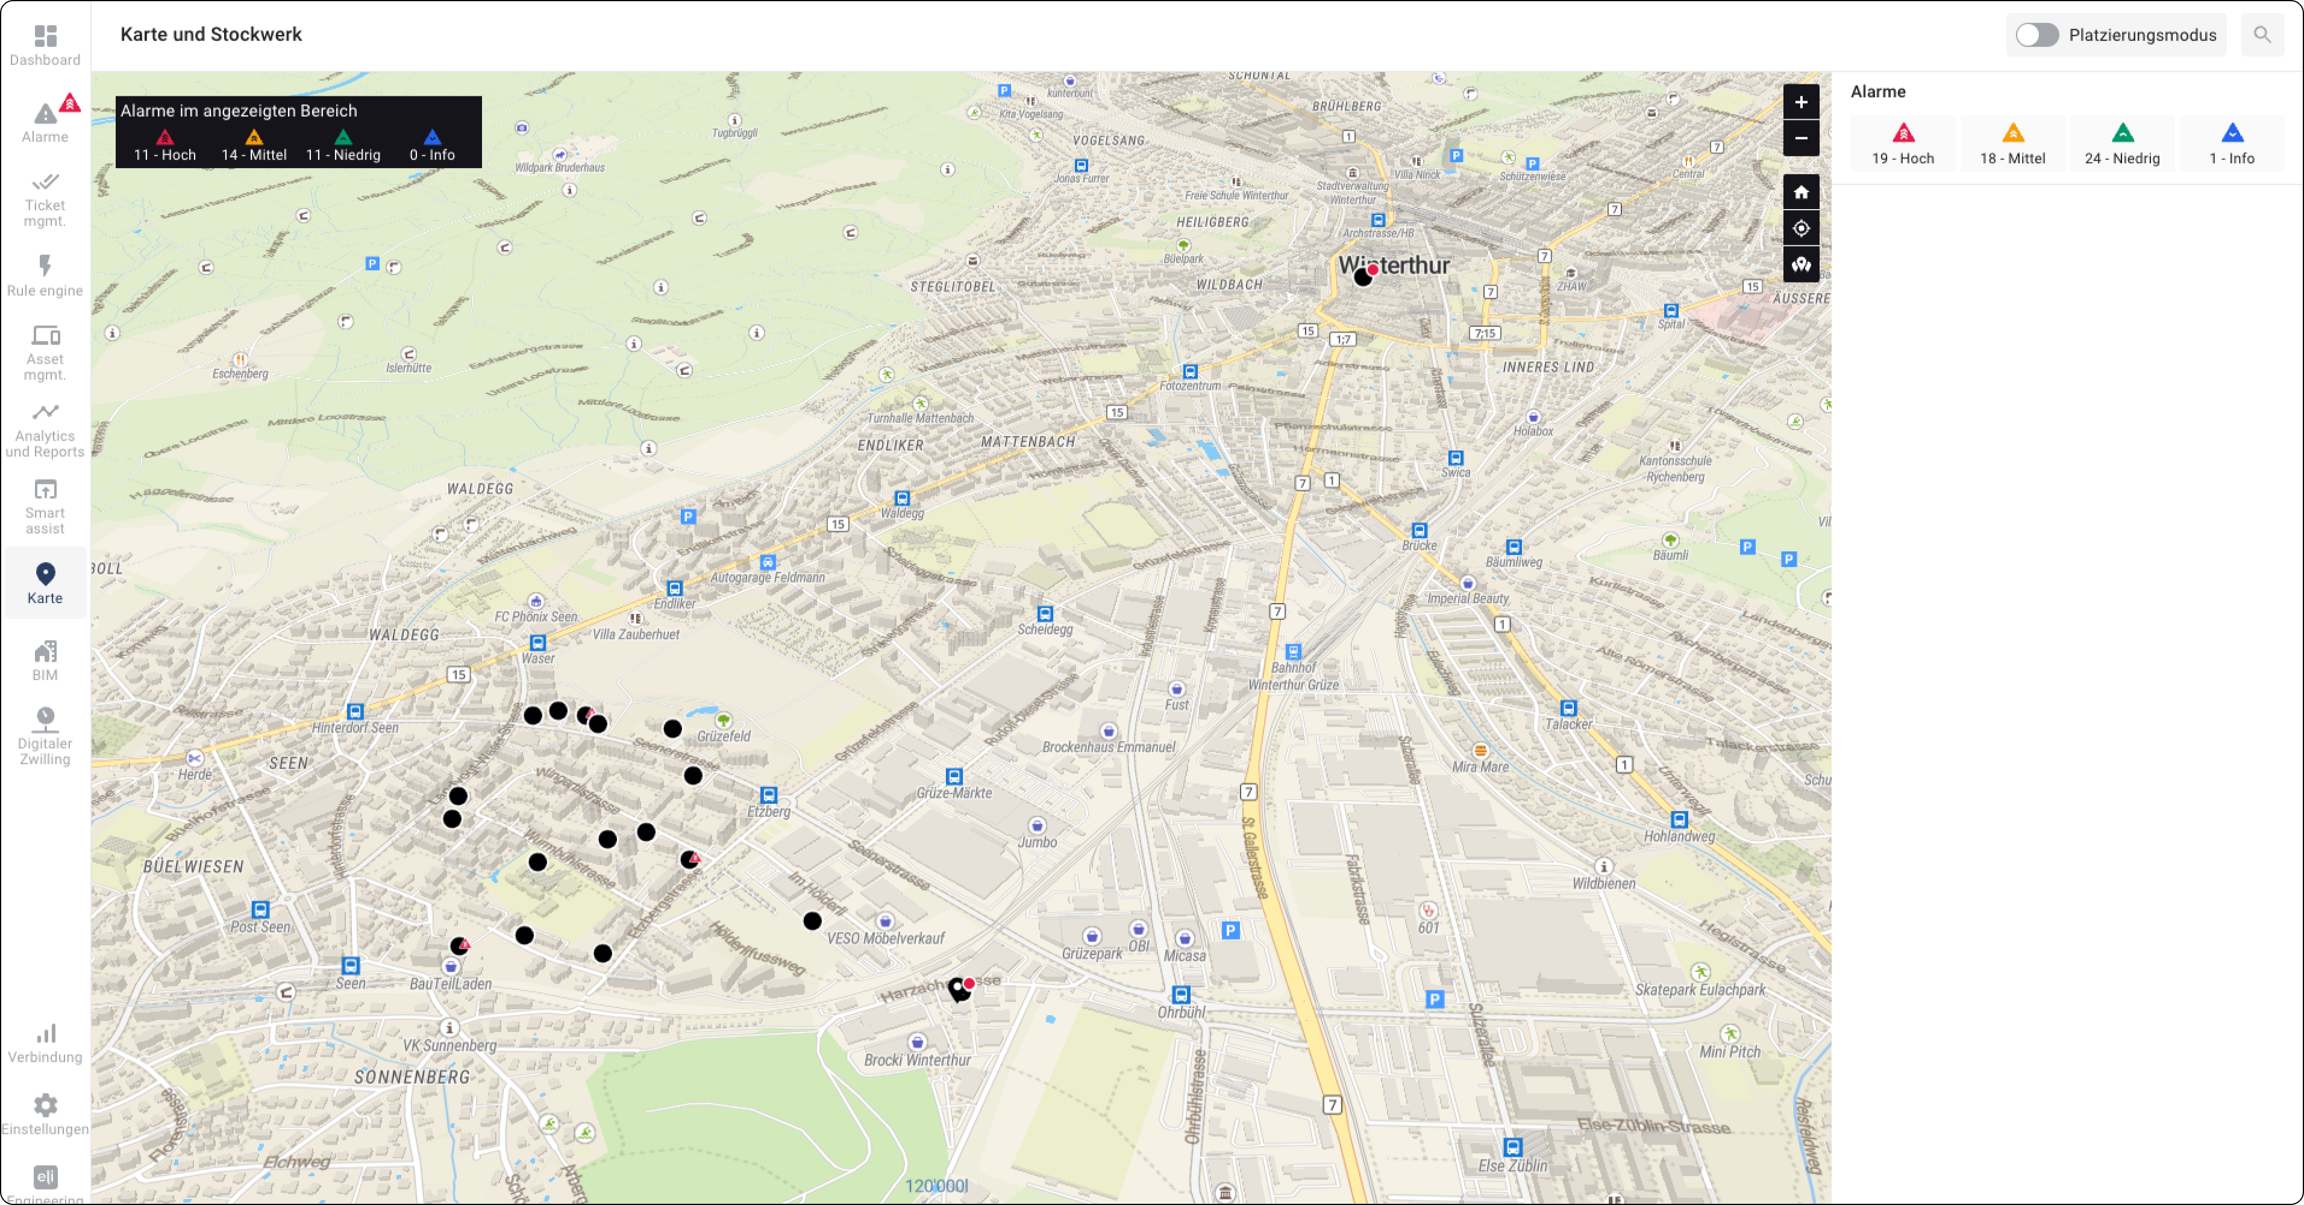Image resolution: width=2304 pixels, height=1205 pixels.
Task: Zoom in the map with plus button
Action: 1801,102
